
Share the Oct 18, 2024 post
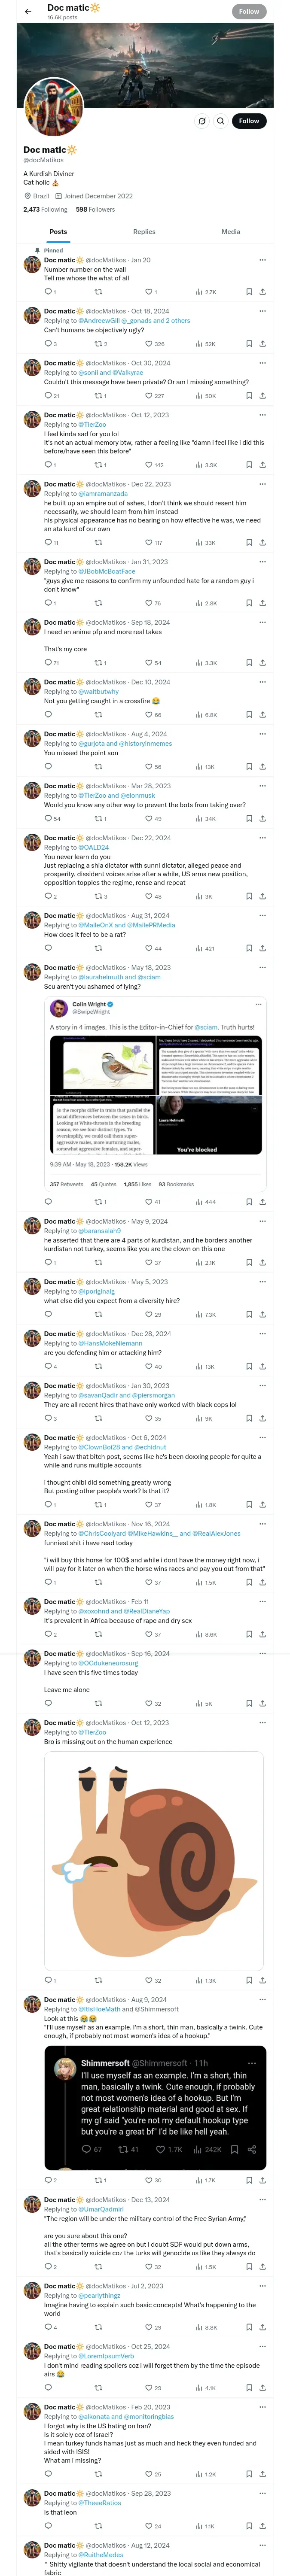click(262, 344)
